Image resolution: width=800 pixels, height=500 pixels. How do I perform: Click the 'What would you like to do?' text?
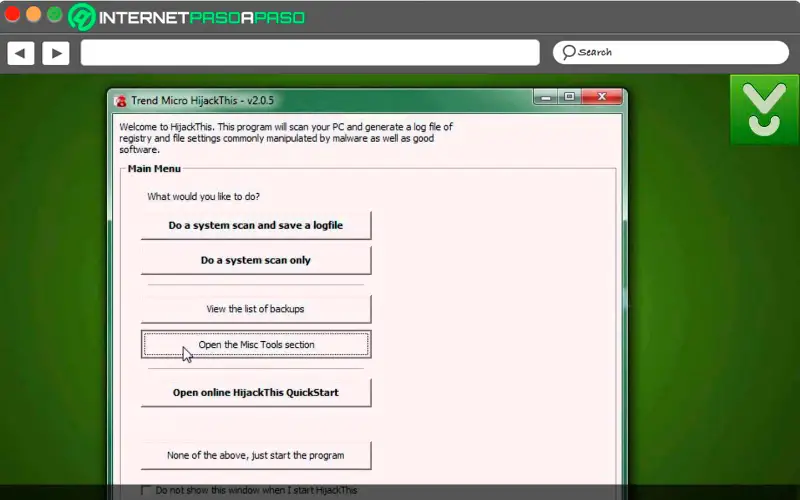coord(204,196)
